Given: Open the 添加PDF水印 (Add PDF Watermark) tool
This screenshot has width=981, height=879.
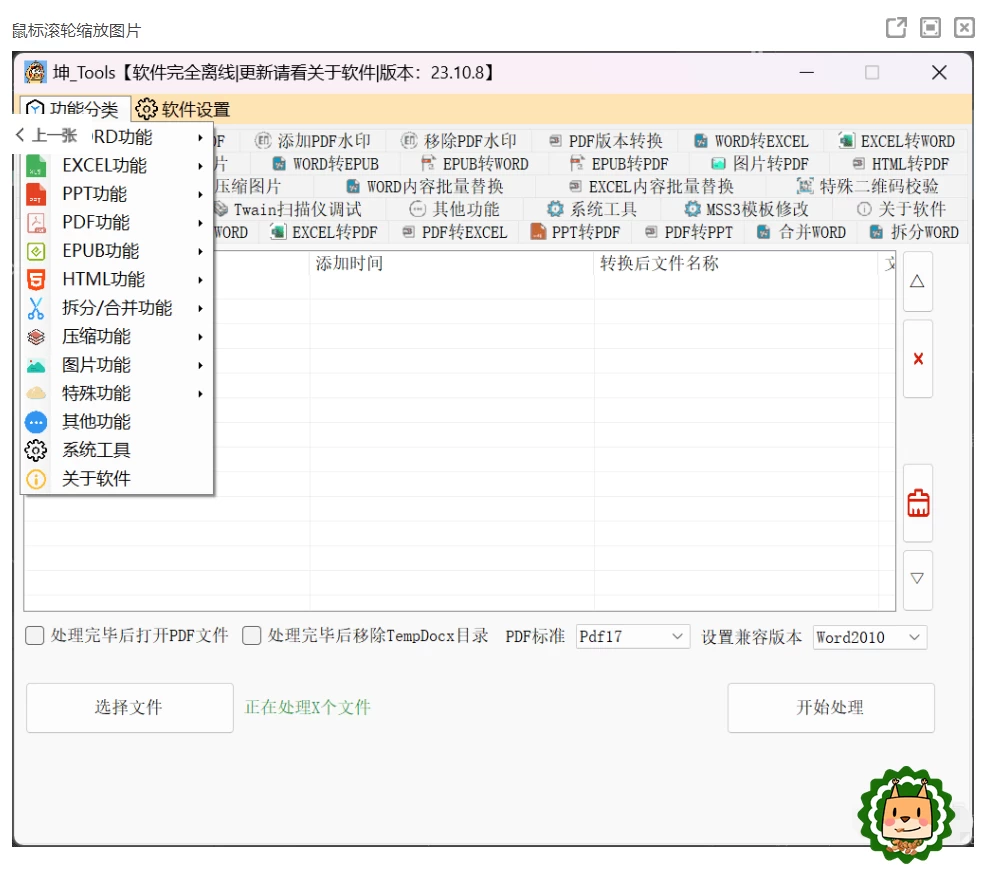Looking at the screenshot, I should 312,139.
